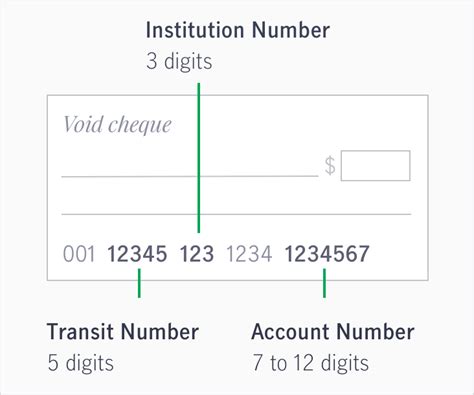Image resolution: width=474 pixels, height=395 pixels.
Task: Click the bold 123 institution digits
Action: tap(197, 254)
